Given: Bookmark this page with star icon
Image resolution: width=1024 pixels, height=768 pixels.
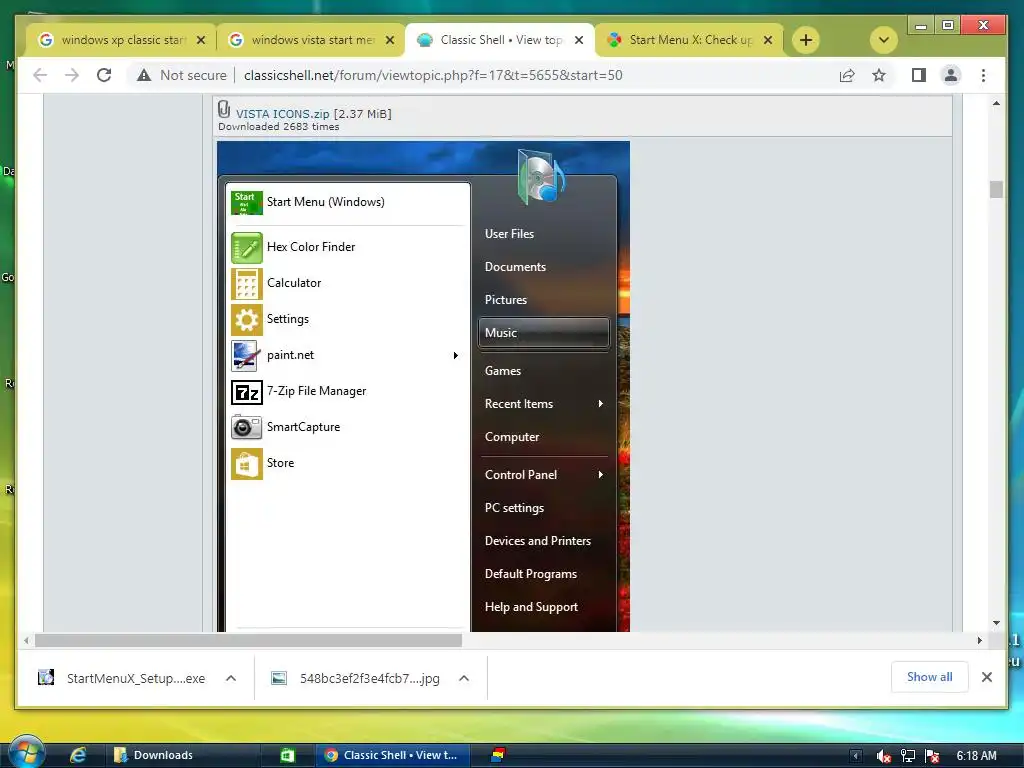Looking at the screenshot, I should [879, 75].
